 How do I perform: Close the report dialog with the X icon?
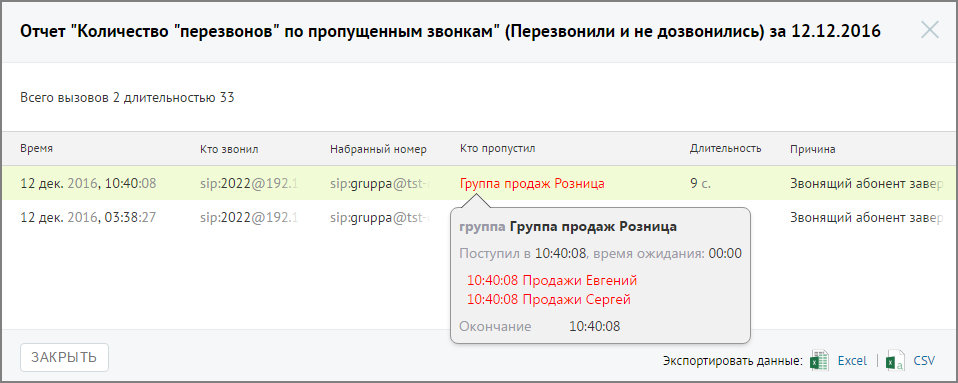click(929, 30)
